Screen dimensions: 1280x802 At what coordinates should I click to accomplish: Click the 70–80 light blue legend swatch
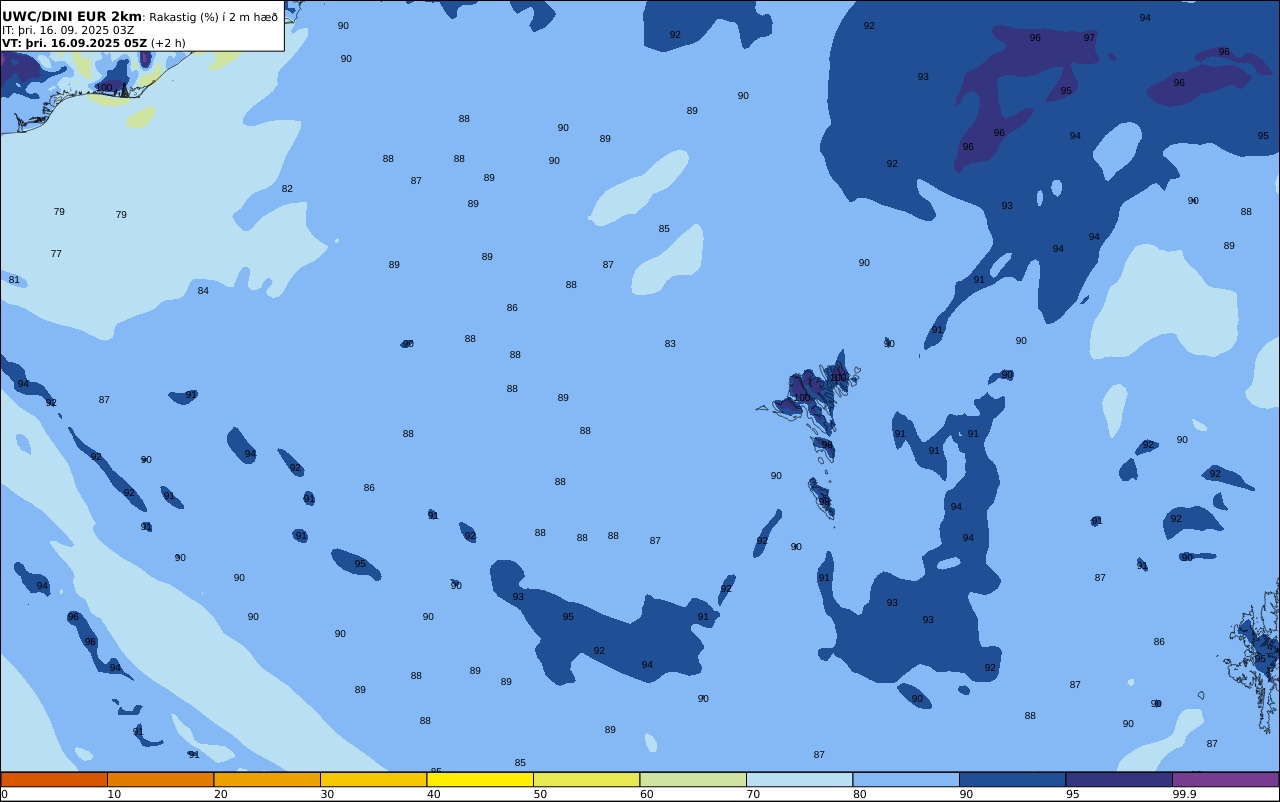(x=799, y=779)
